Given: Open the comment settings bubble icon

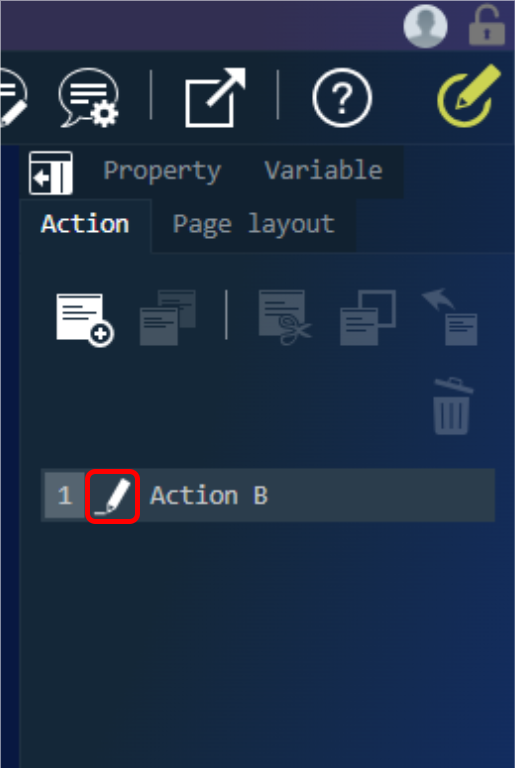Looking at the screenshot, I should click(x=89, y=97).
